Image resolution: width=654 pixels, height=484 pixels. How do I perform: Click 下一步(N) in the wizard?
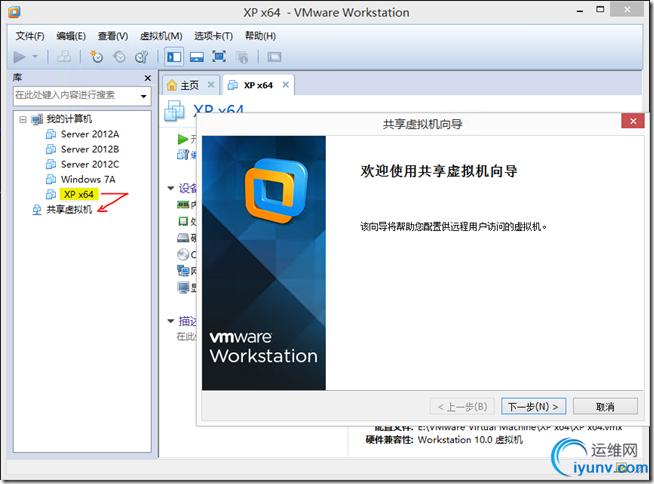pos(533,406)
